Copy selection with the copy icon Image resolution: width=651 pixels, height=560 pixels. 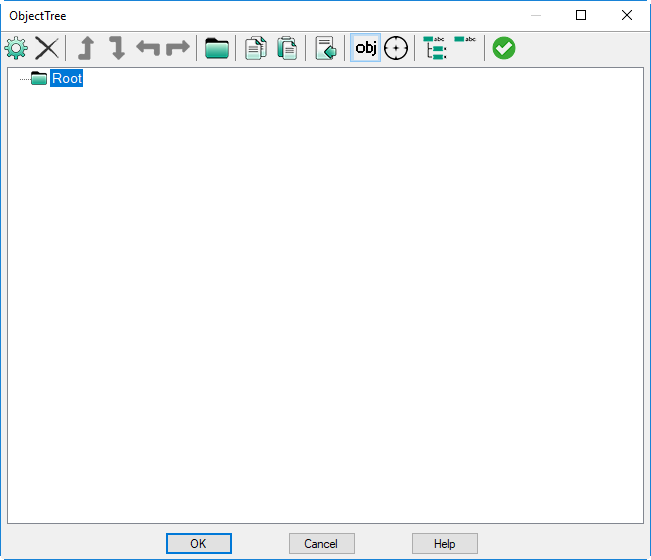256,48
